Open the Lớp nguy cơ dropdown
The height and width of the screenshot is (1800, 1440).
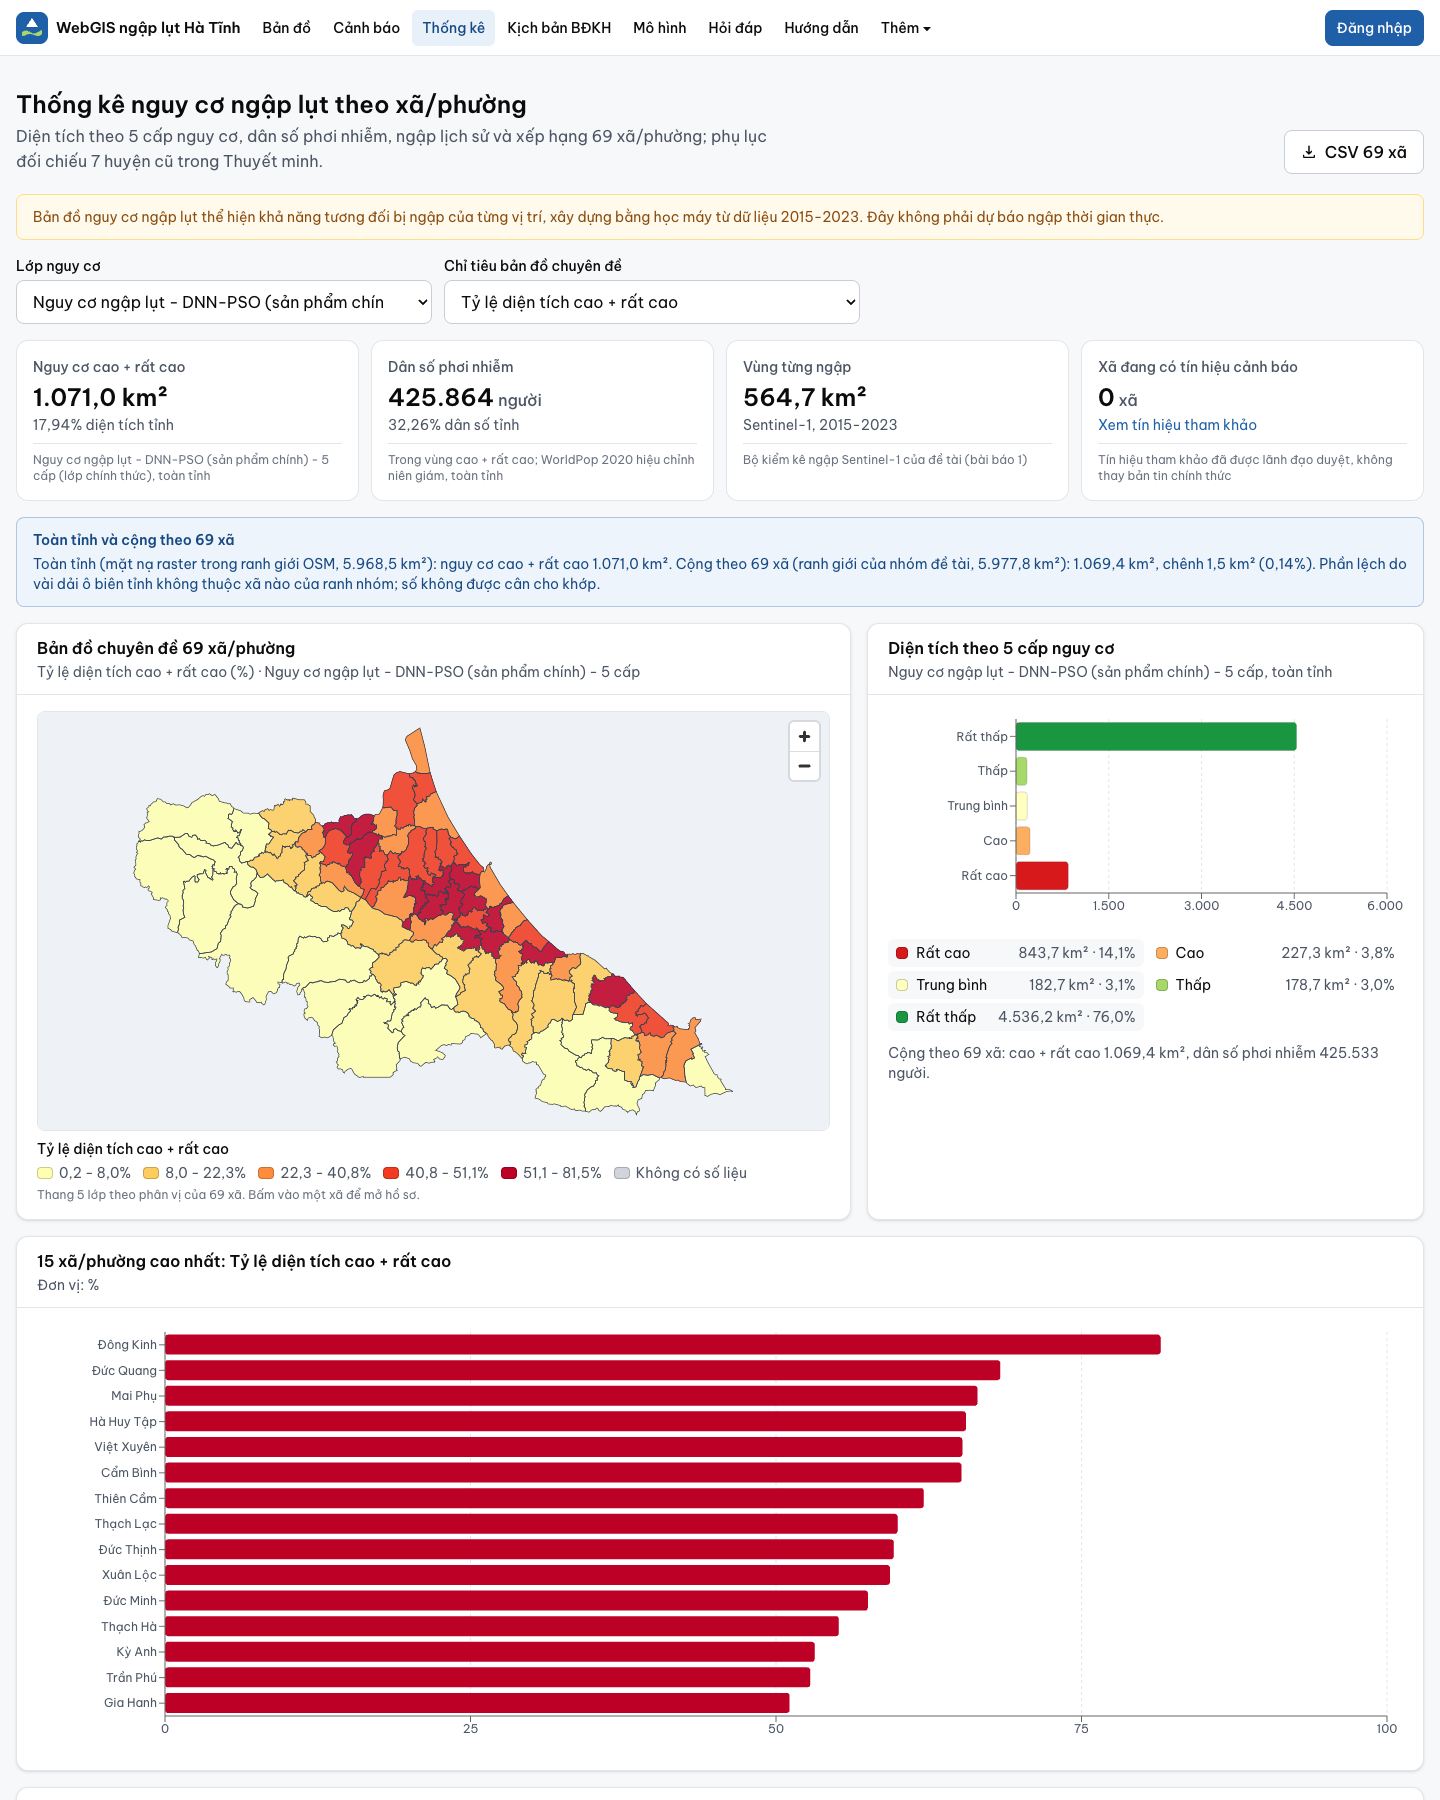coord(224,302)
